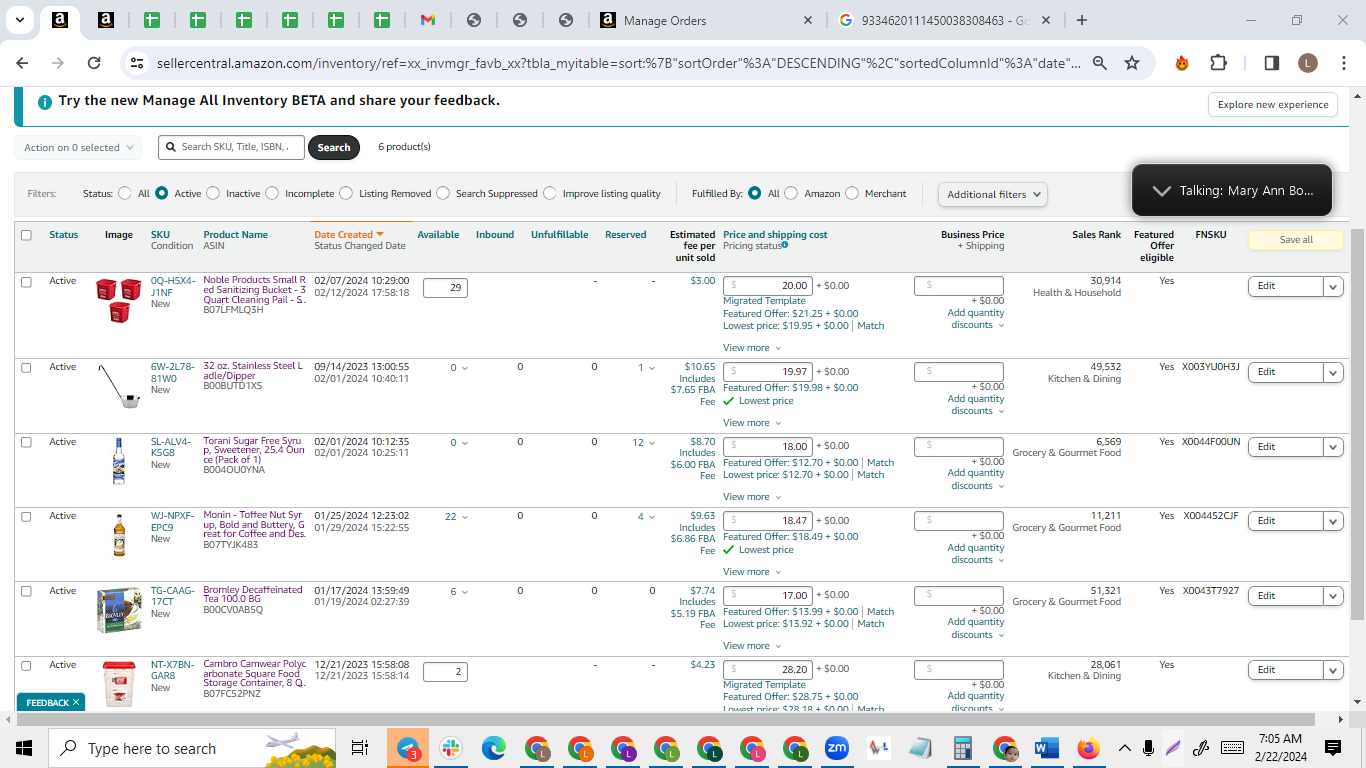Open the extension flame icon in the toolbar

pyautogui.click(x=1182, y=63)
